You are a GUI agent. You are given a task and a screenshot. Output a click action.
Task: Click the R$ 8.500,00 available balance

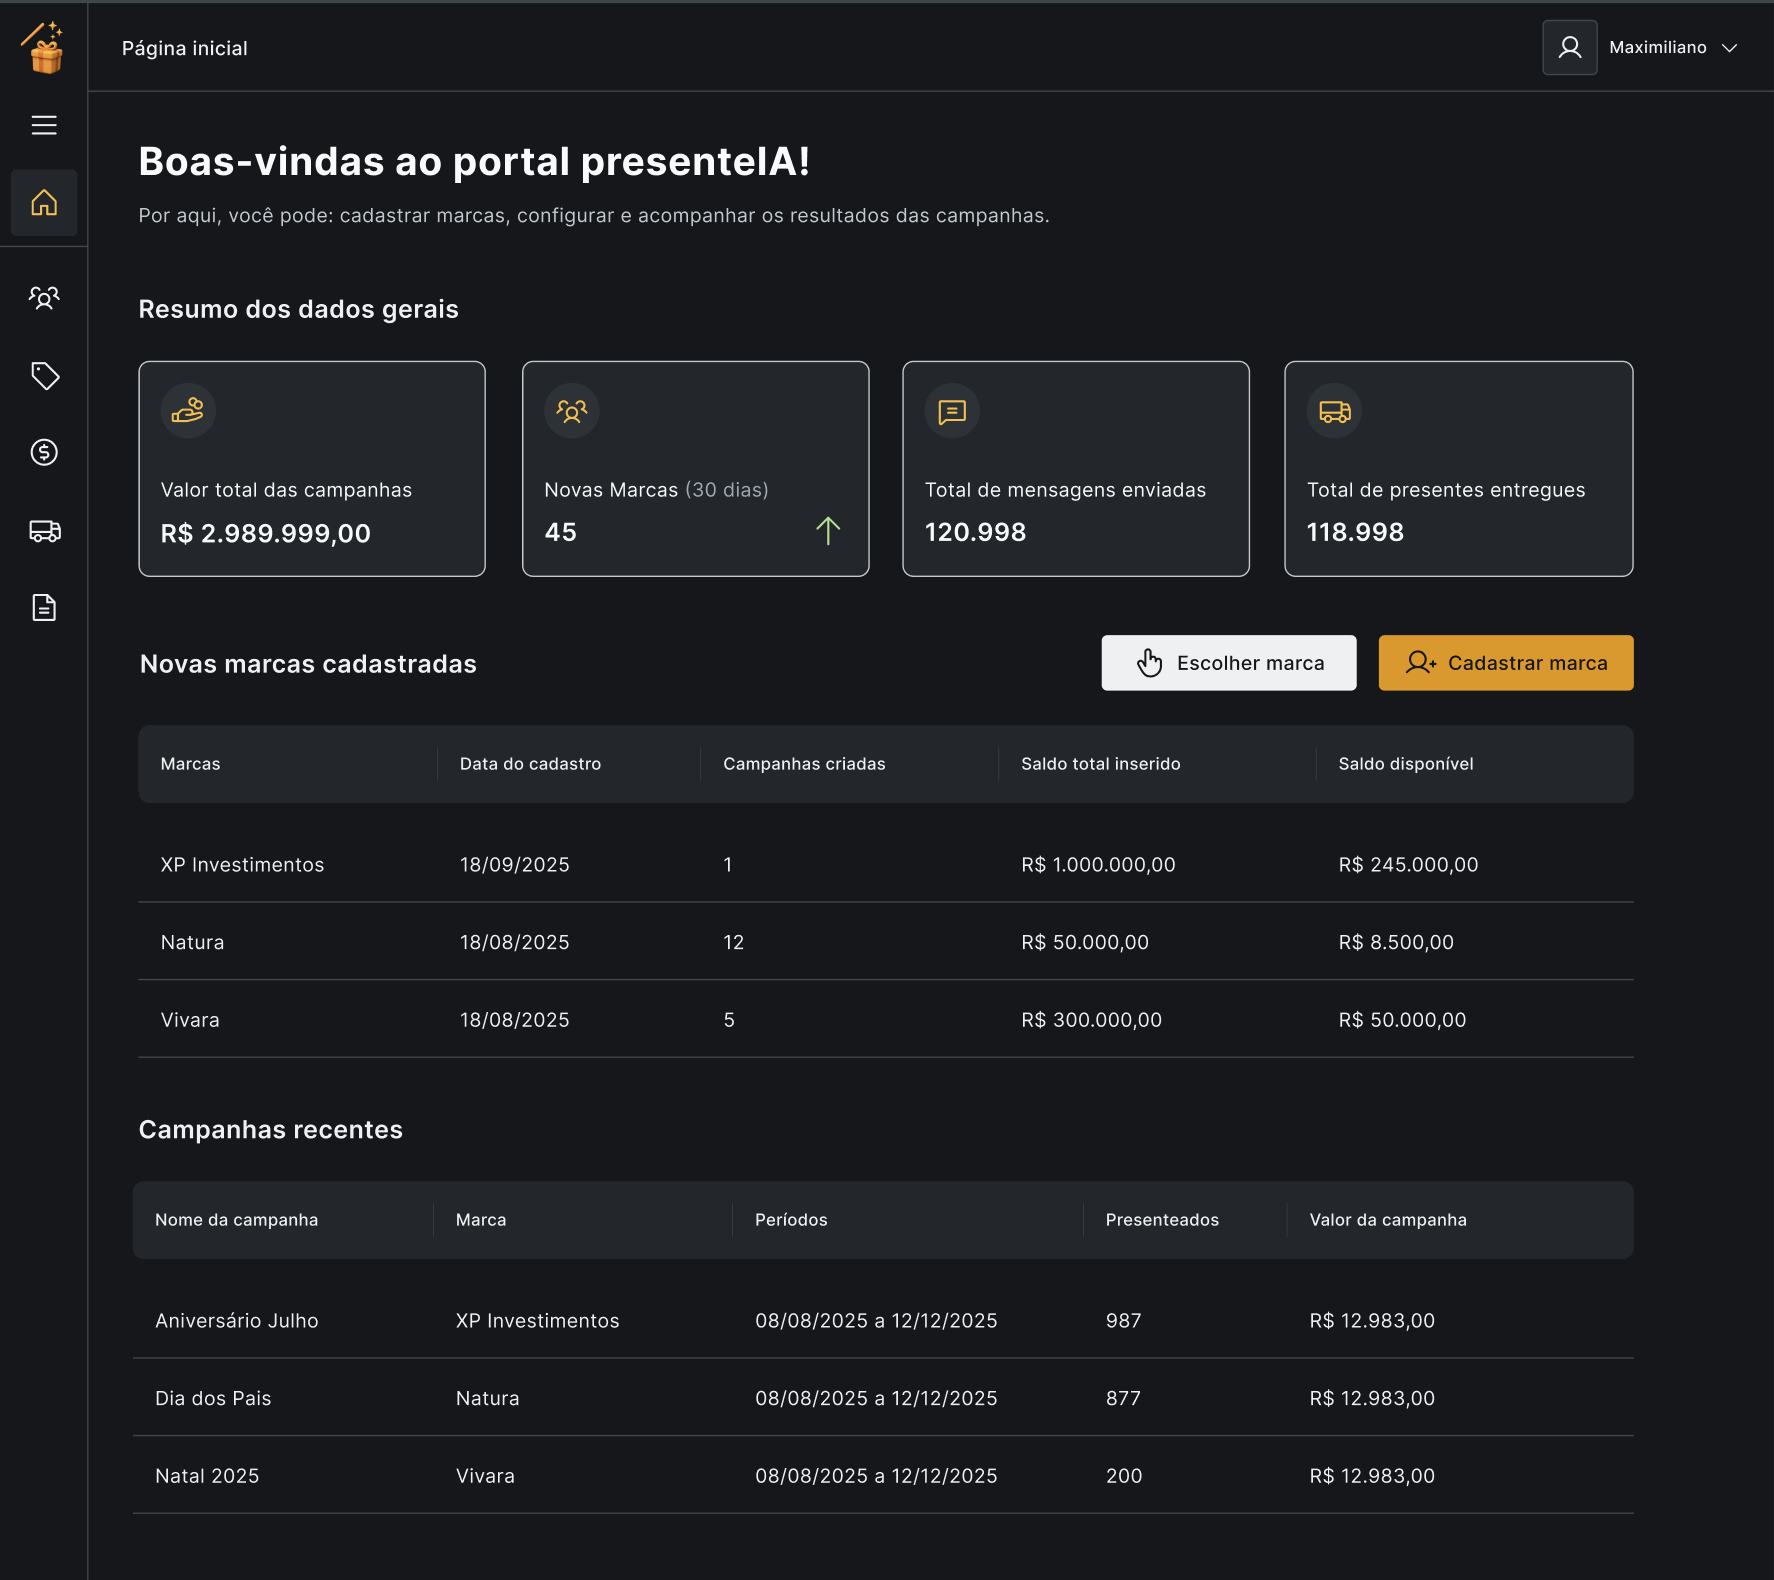1396,942
